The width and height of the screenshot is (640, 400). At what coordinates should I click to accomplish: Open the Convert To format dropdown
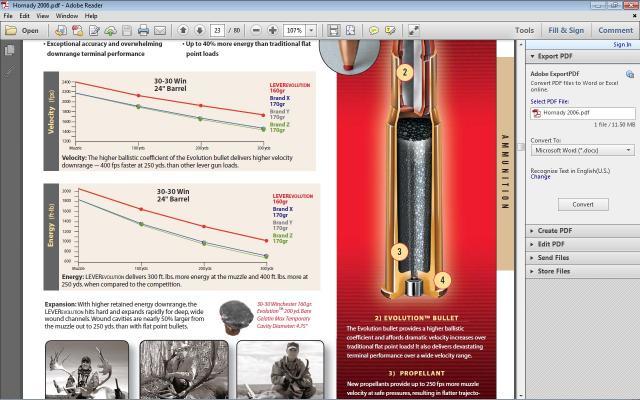pyautogui.click(x=582, y=151)
